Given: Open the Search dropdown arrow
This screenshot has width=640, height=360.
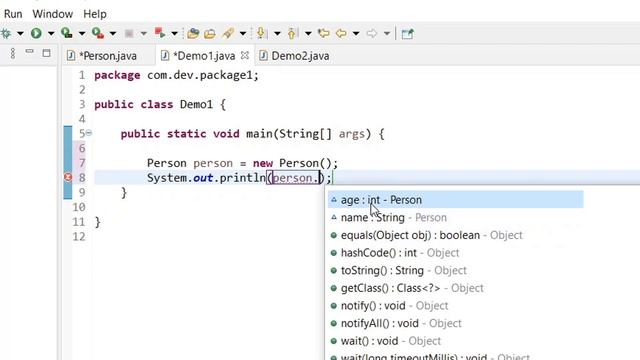Looking at the screenshot, I should click(x=243, y=33).
